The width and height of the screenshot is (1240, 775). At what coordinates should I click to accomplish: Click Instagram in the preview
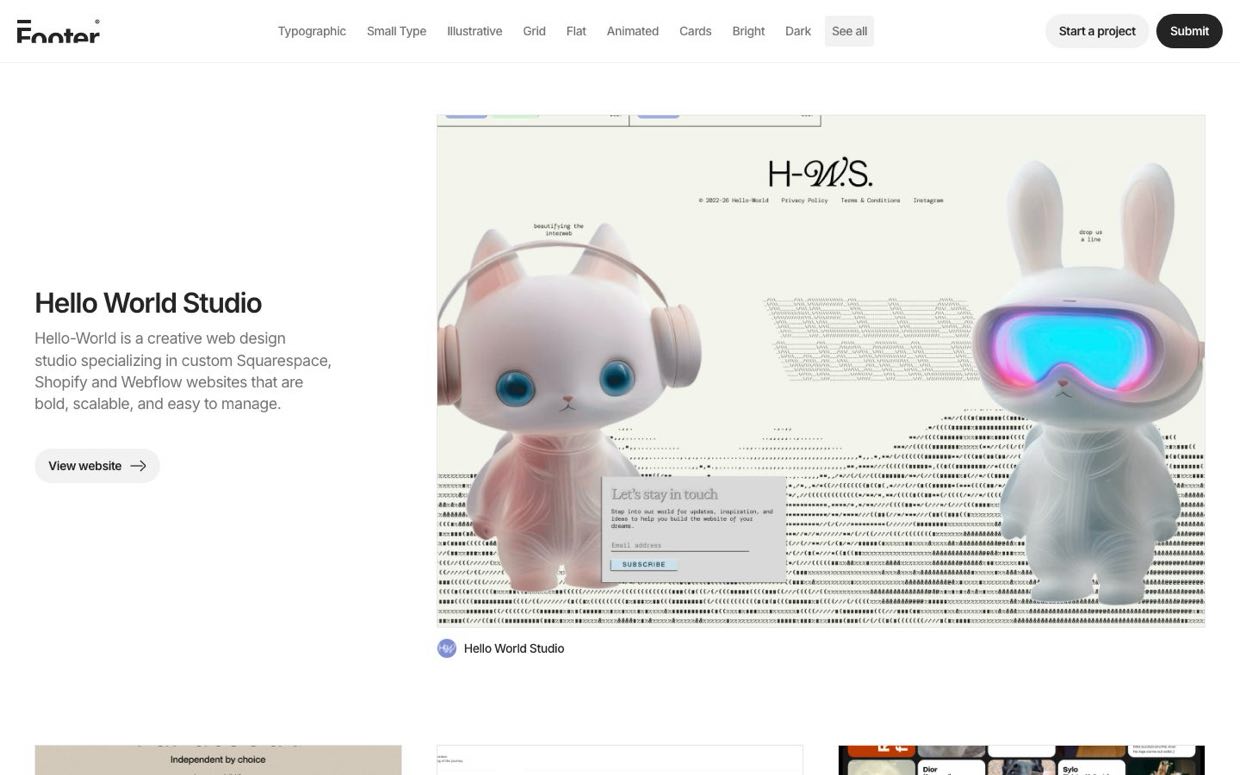[928, 200]
